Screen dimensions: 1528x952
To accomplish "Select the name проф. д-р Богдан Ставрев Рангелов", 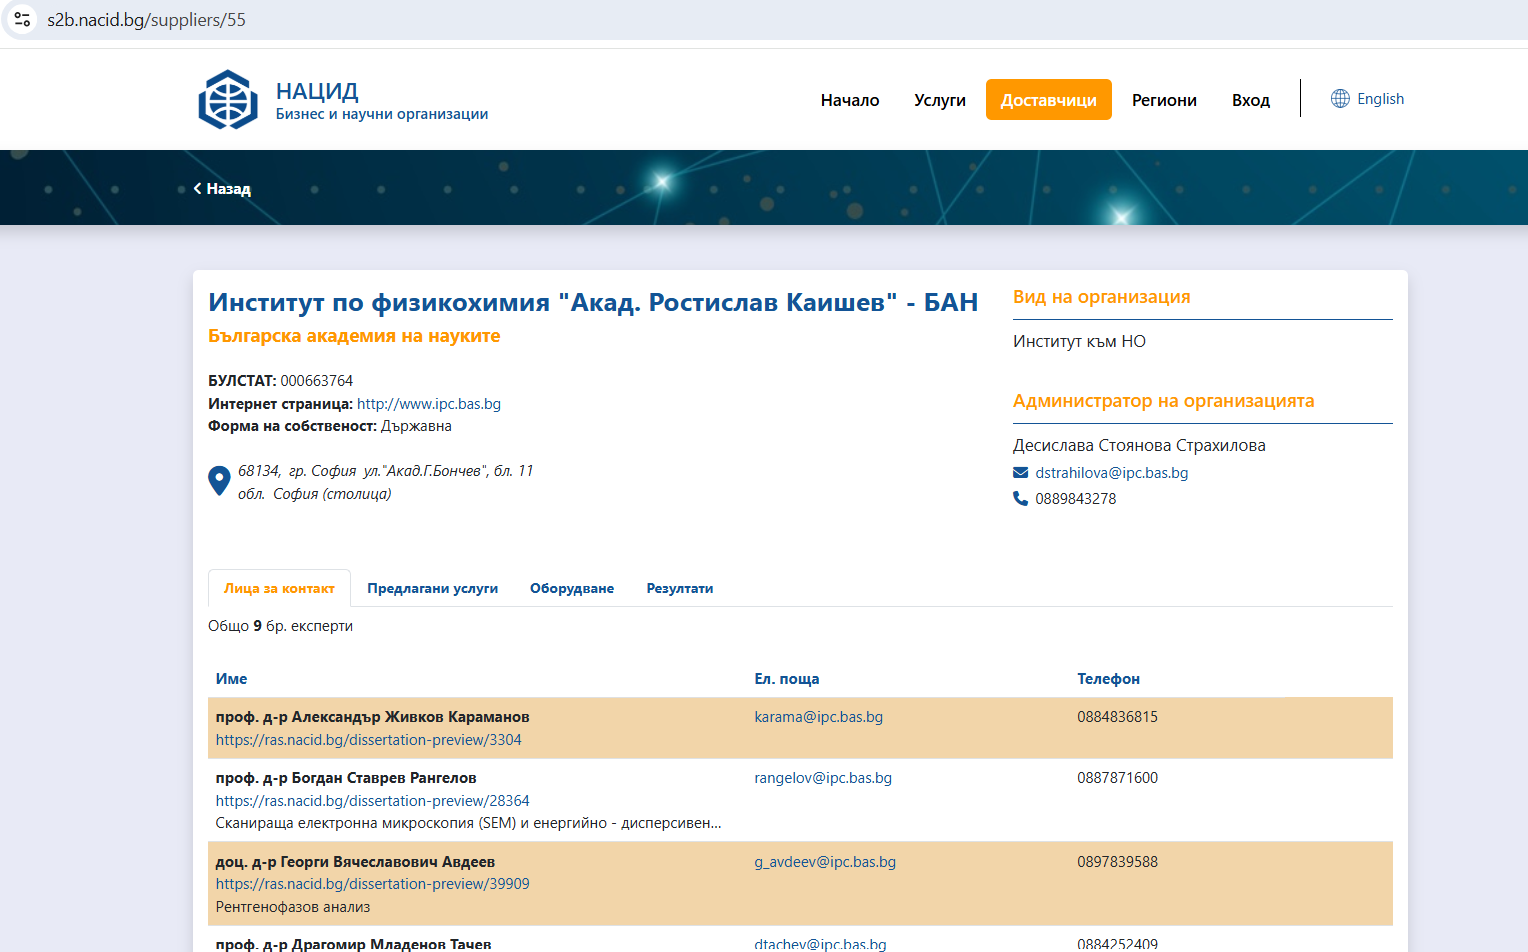I will tap(346, 778).
